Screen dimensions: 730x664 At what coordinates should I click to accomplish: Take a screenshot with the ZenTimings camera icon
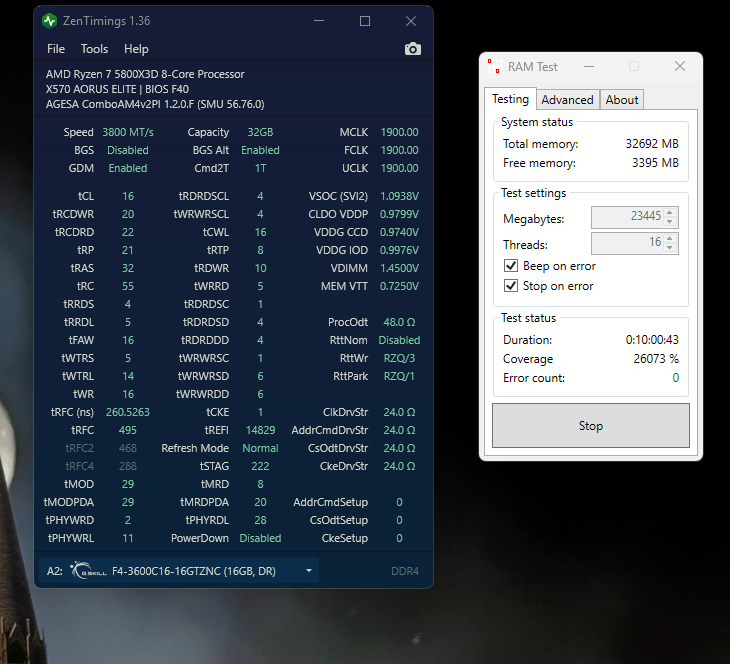pos(412,49)
